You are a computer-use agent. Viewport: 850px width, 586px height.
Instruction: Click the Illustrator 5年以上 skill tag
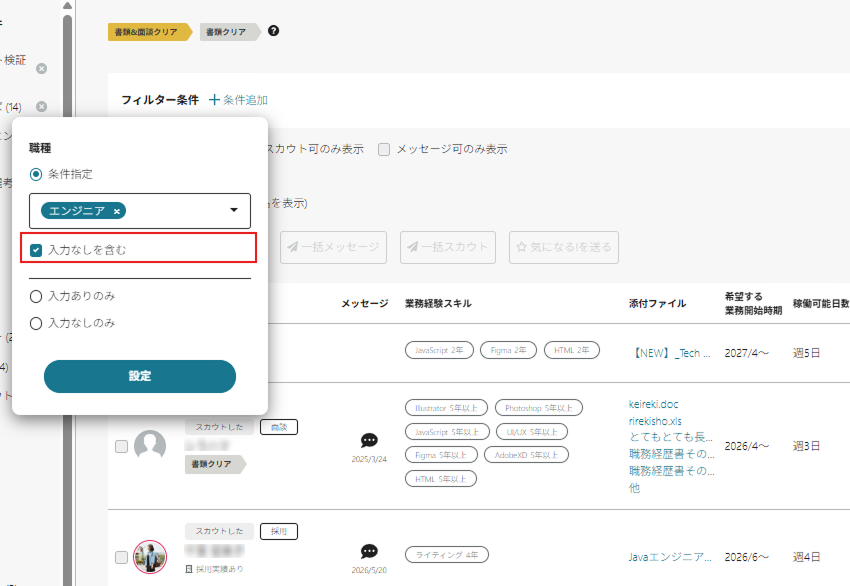pyautogui.click(x=446, y=408)
